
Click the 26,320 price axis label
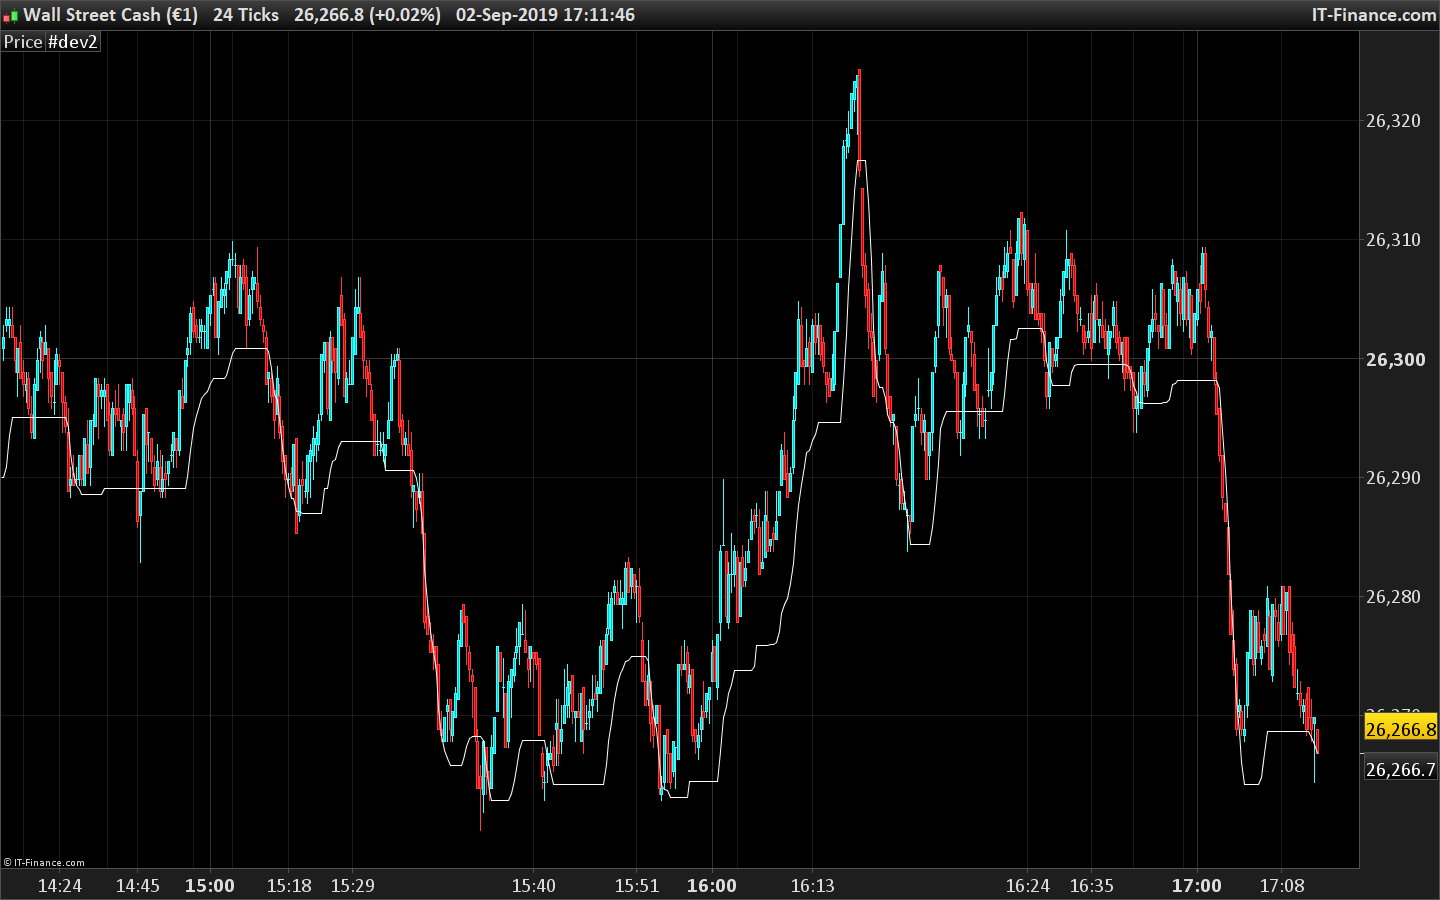pyautogui.click(x=1393, y=121)
